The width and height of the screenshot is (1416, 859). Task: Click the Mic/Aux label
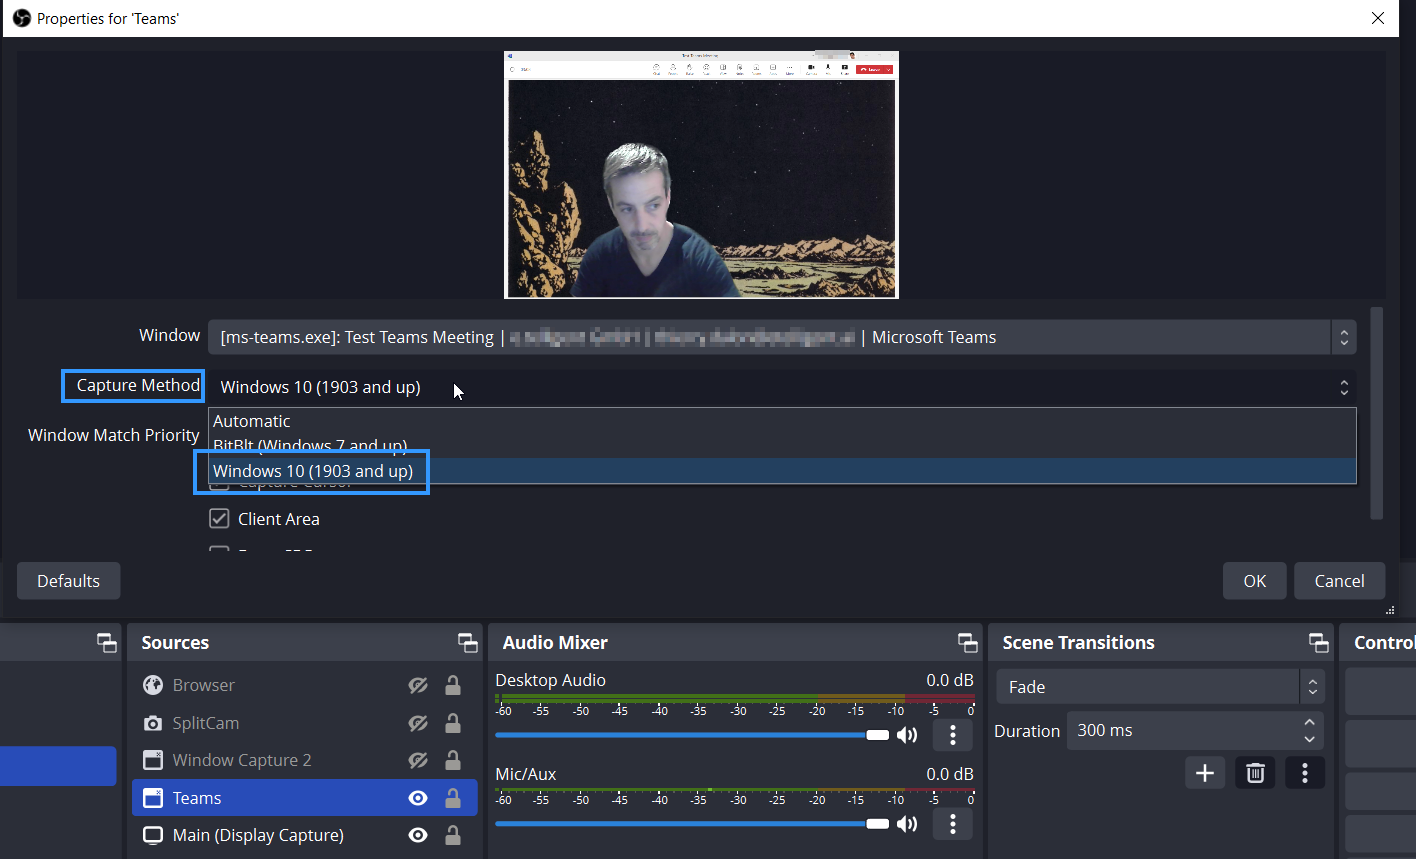(x=526, y=774)
